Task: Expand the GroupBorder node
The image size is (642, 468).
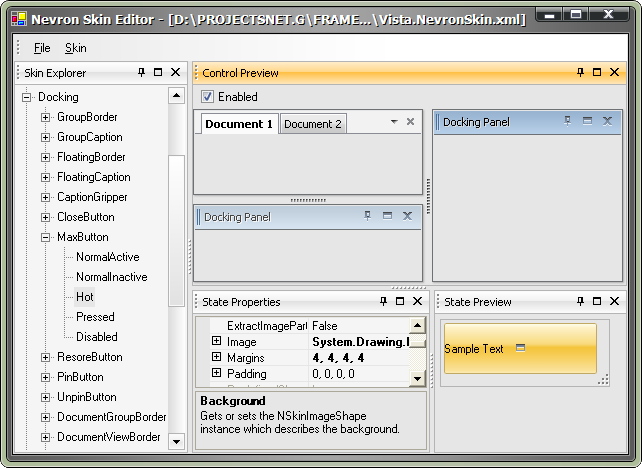Action: [x=45, y=118]
